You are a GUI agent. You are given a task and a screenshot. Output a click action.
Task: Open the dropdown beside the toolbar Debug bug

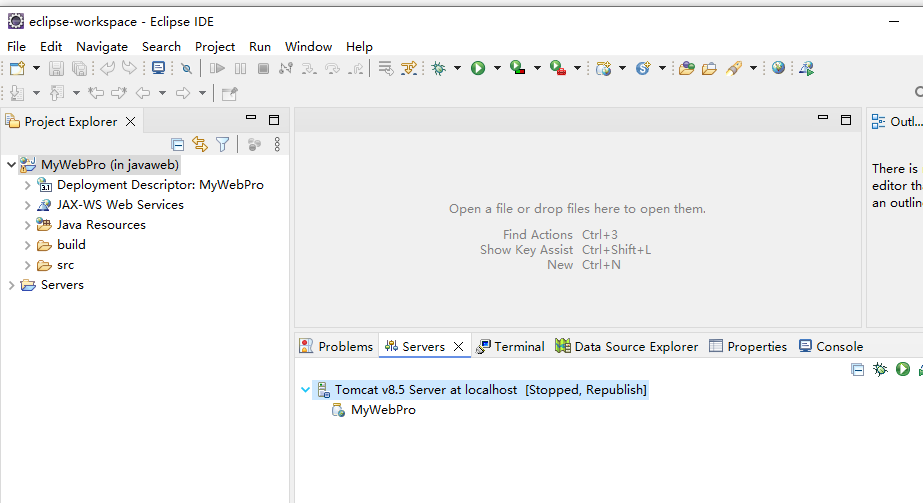[x=457, y=68]
